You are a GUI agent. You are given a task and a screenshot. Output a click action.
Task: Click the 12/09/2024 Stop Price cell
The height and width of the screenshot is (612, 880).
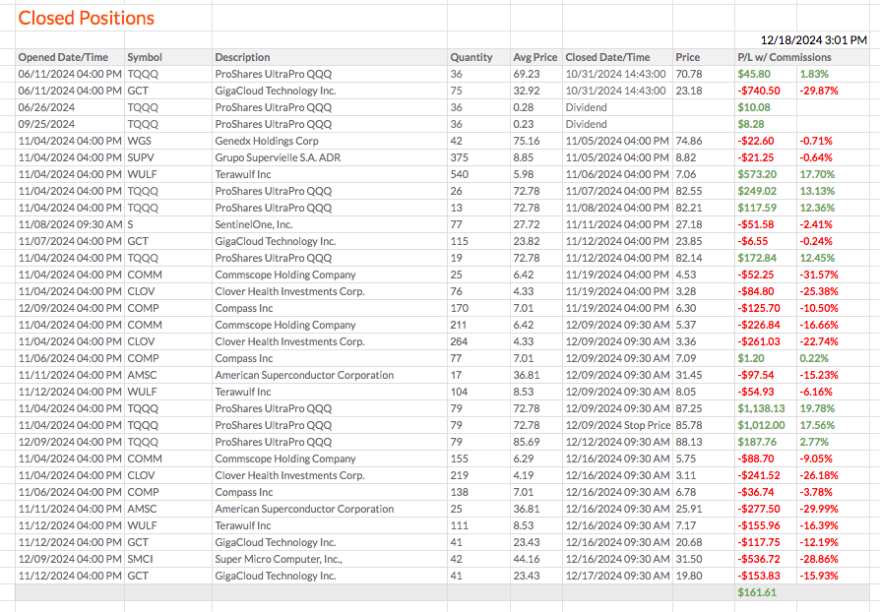[618, 426]
